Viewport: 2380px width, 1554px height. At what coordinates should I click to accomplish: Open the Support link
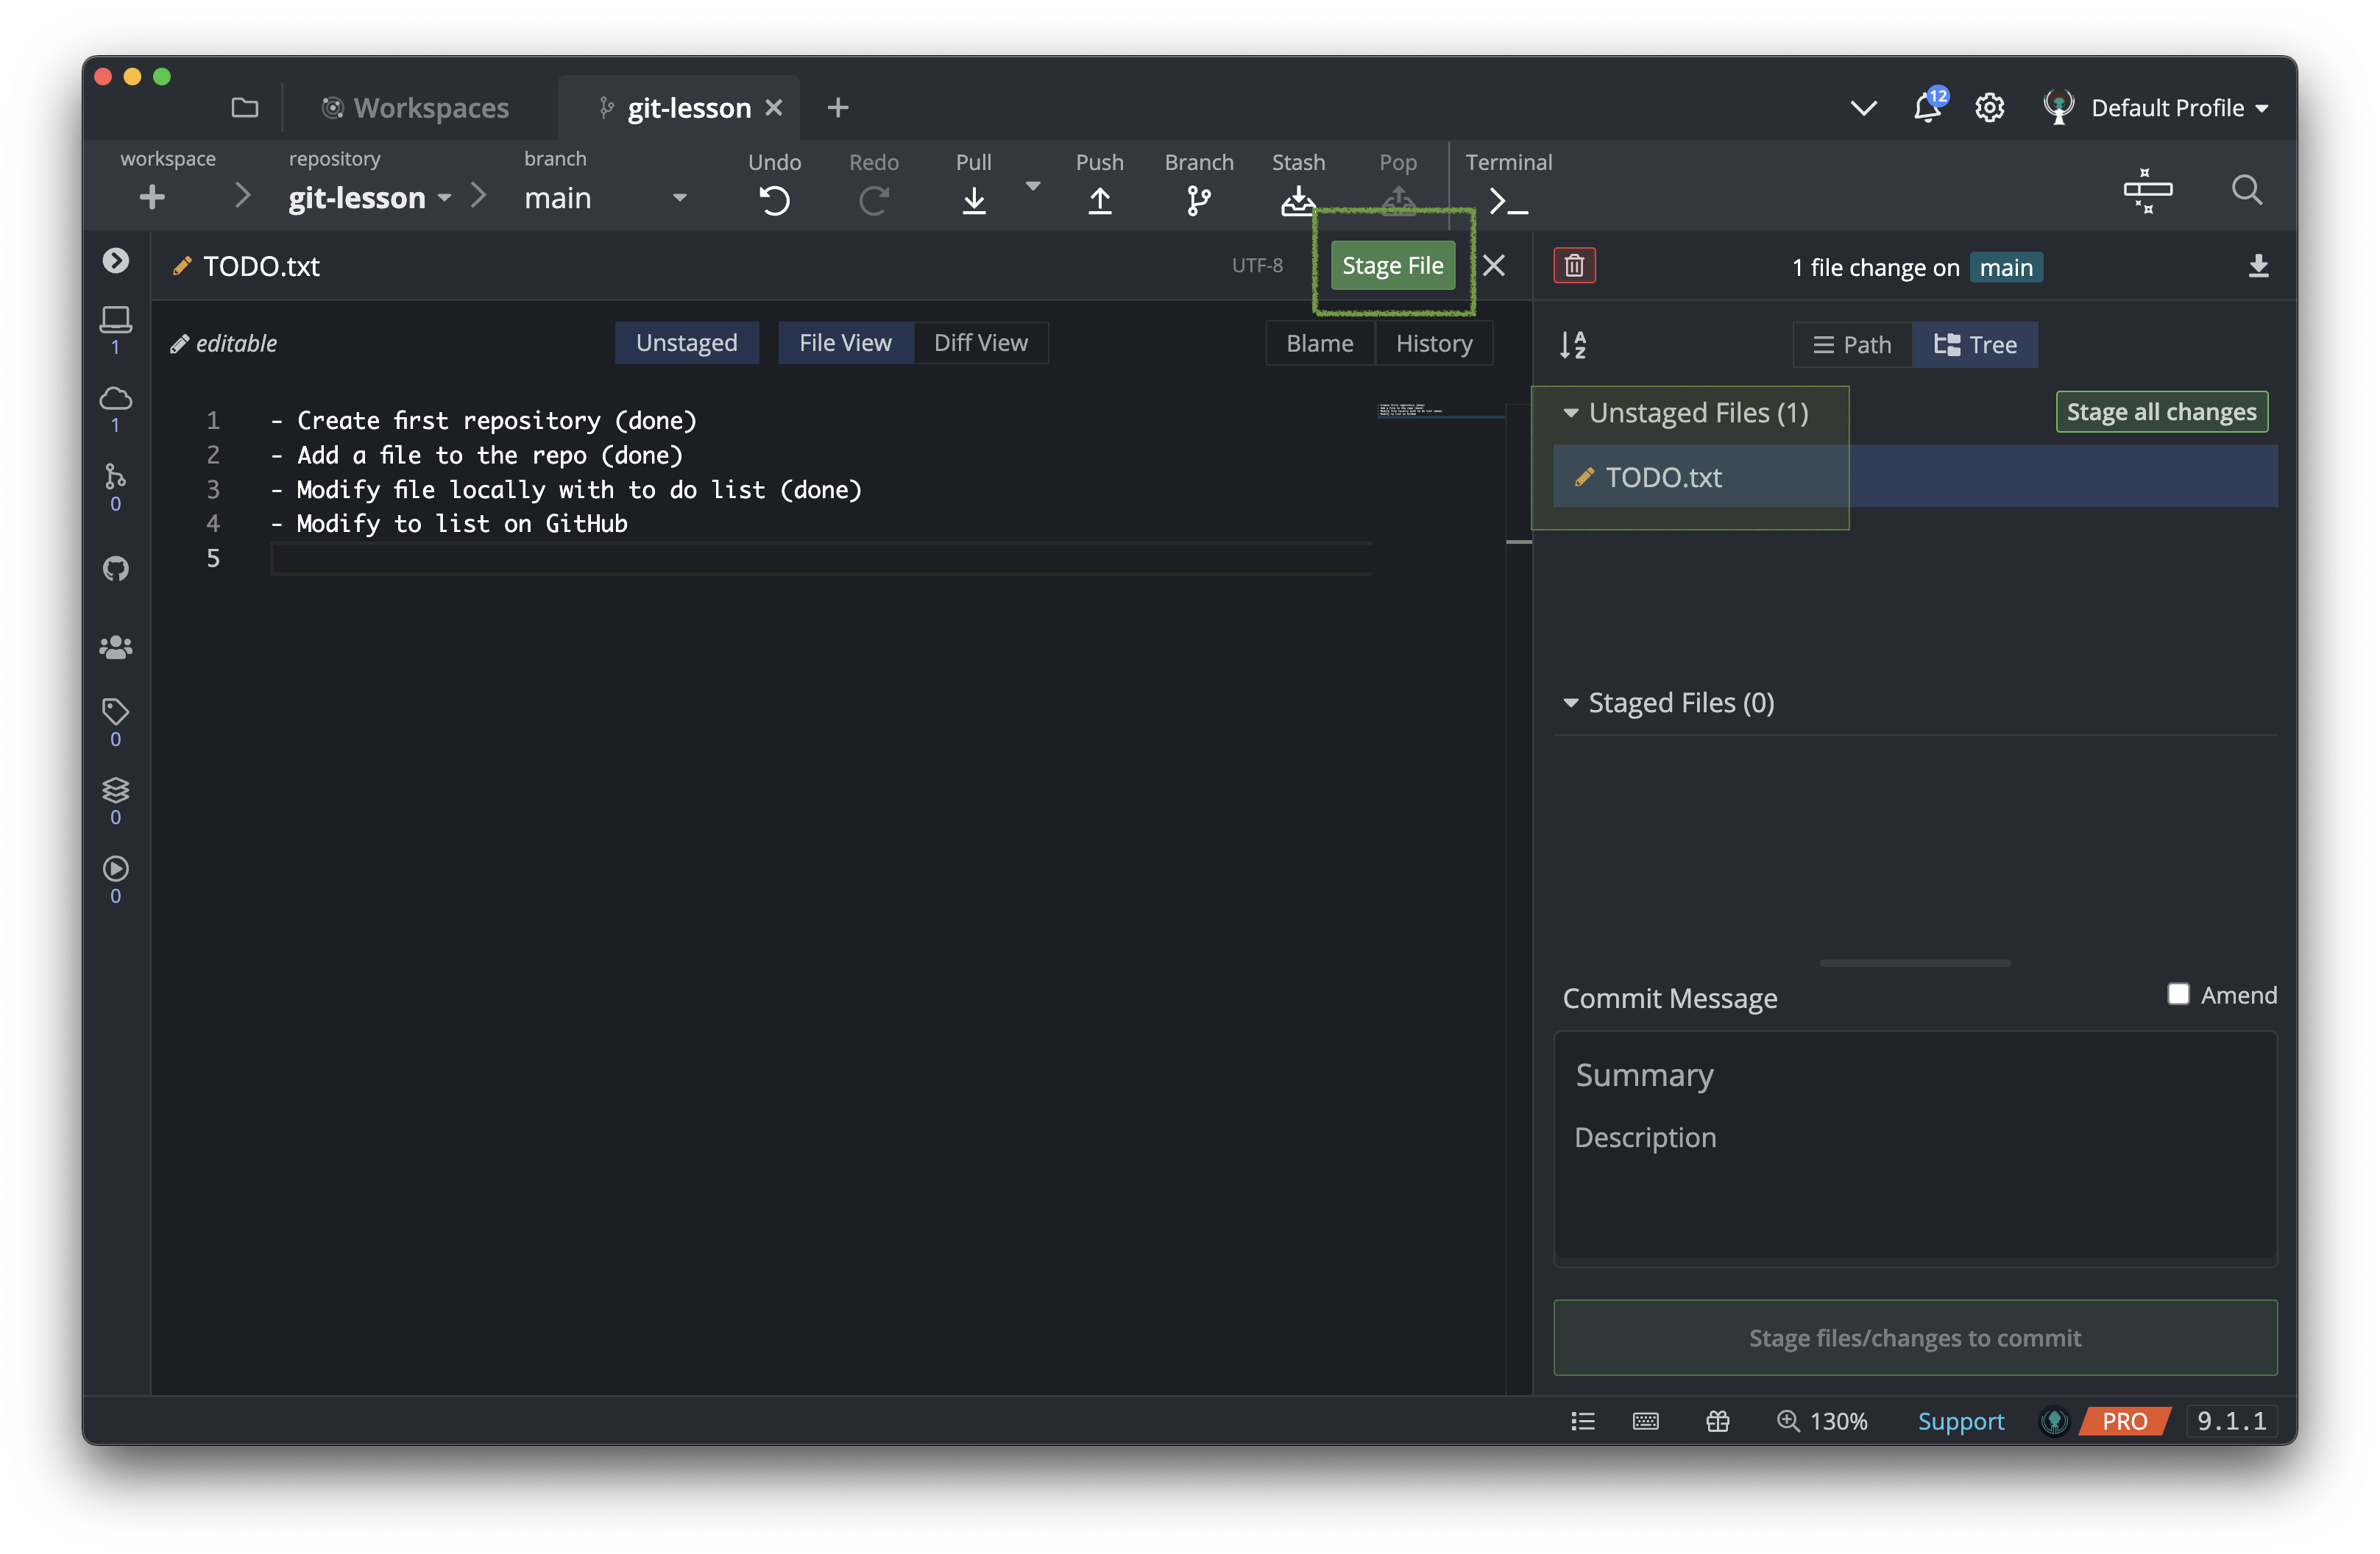[1960, 1421]
